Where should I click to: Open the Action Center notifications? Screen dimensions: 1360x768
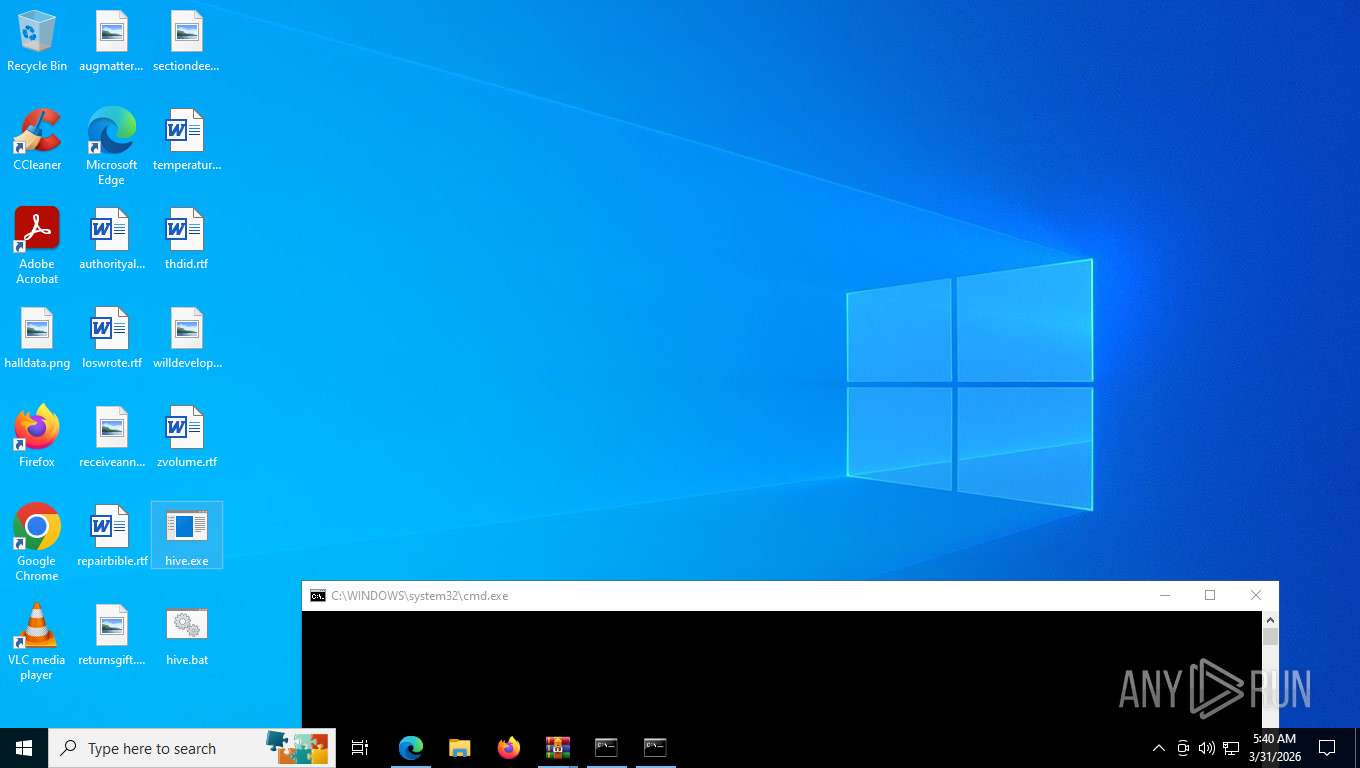tap(1327, 748)
